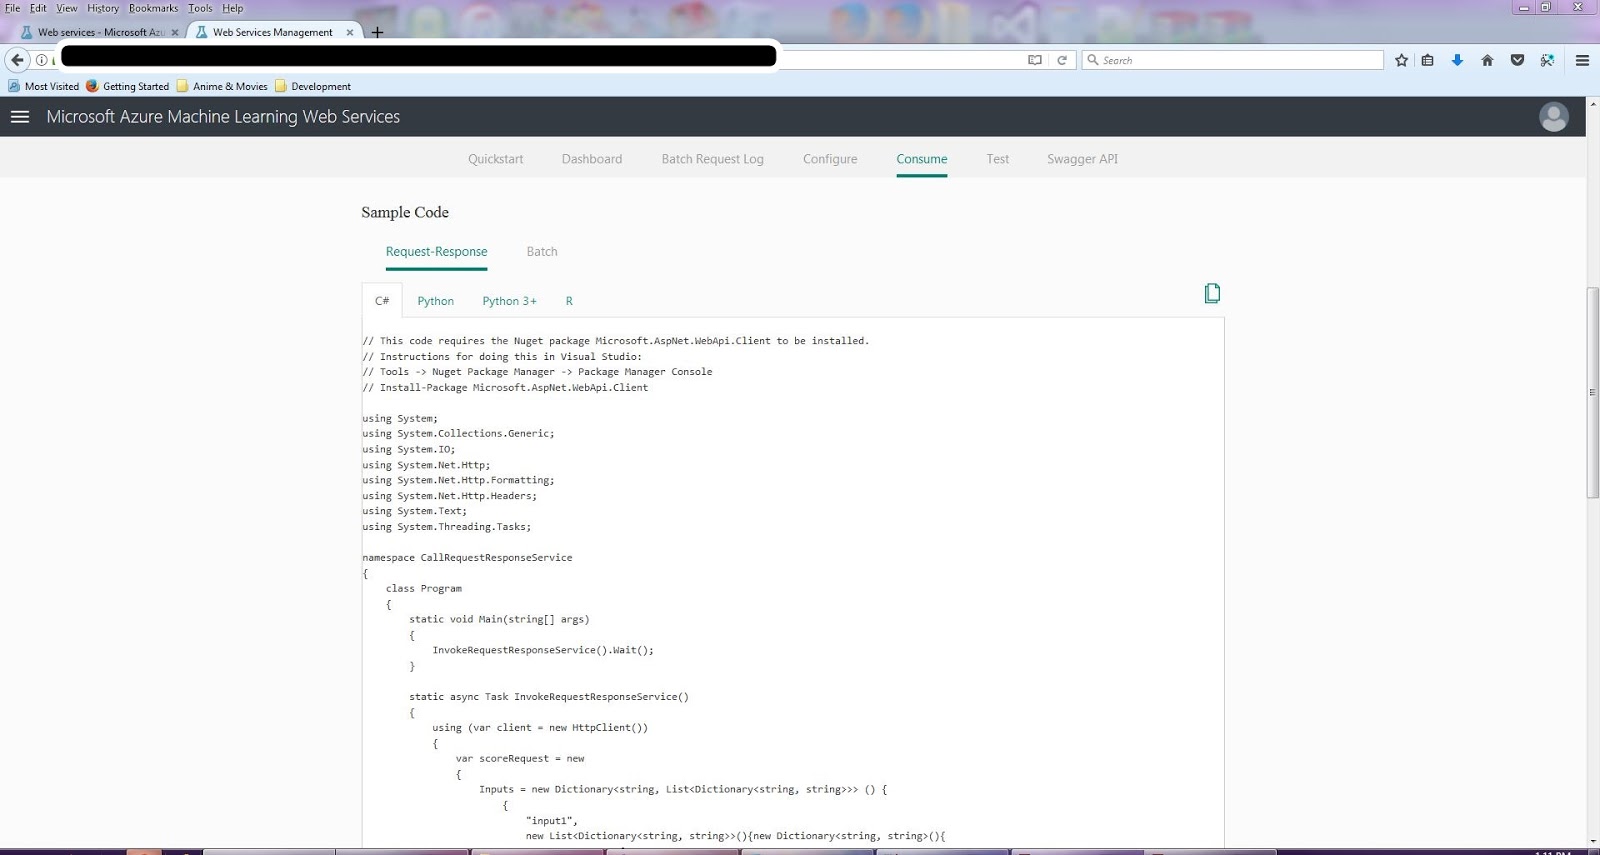Select C# language tab

(x=382, y=301)
